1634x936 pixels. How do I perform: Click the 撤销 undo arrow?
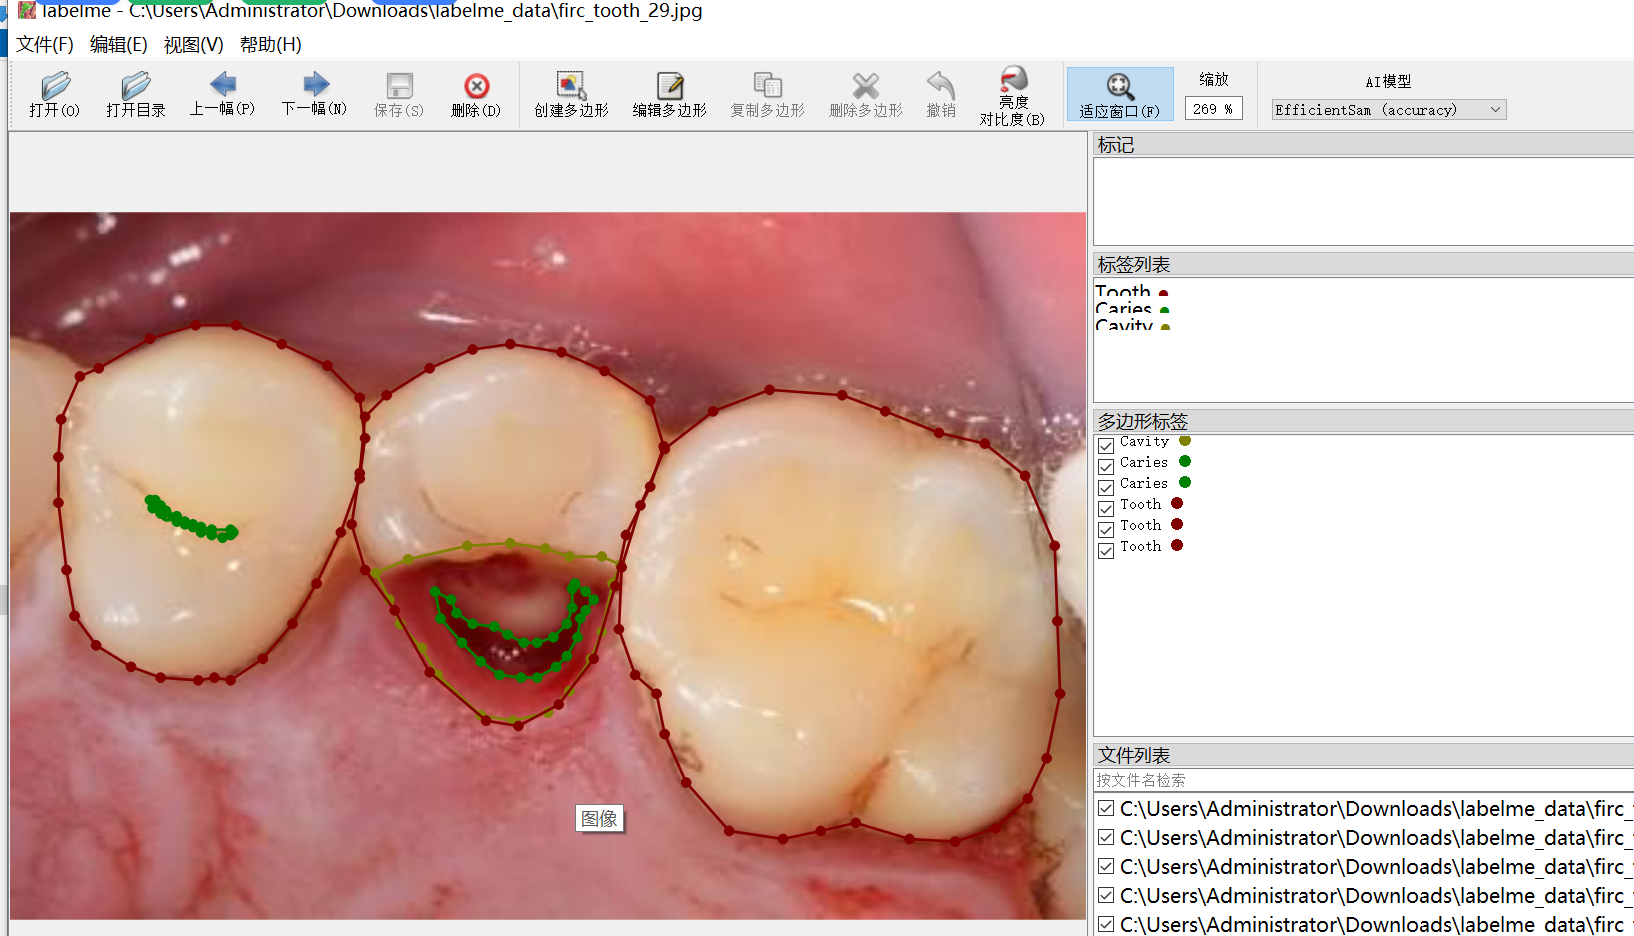point(940,85)
